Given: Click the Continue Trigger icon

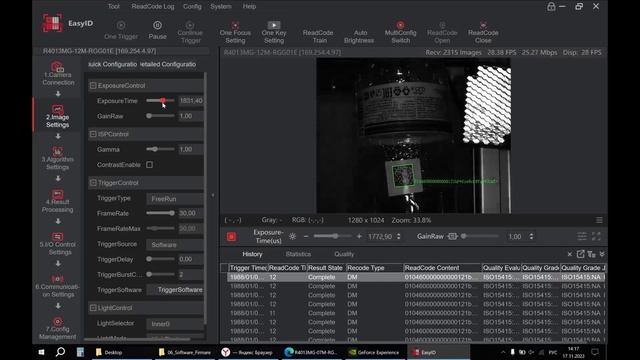Looking at the screenshot, I should pos(190,25).
